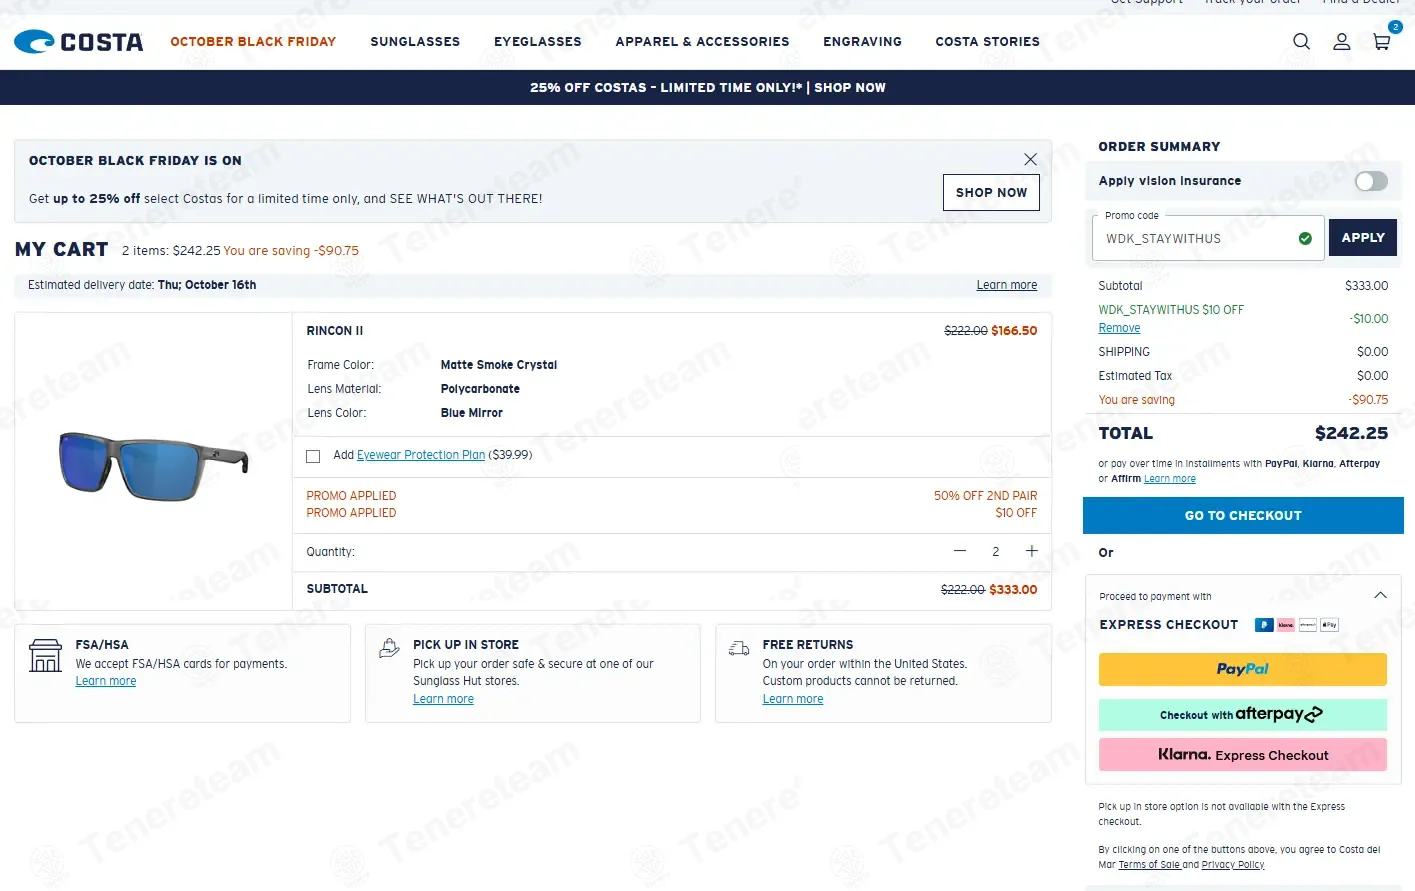Choose Checkout with Afterpay
This screenshot has height=891, width=1415.
(x=1243, y=715)
